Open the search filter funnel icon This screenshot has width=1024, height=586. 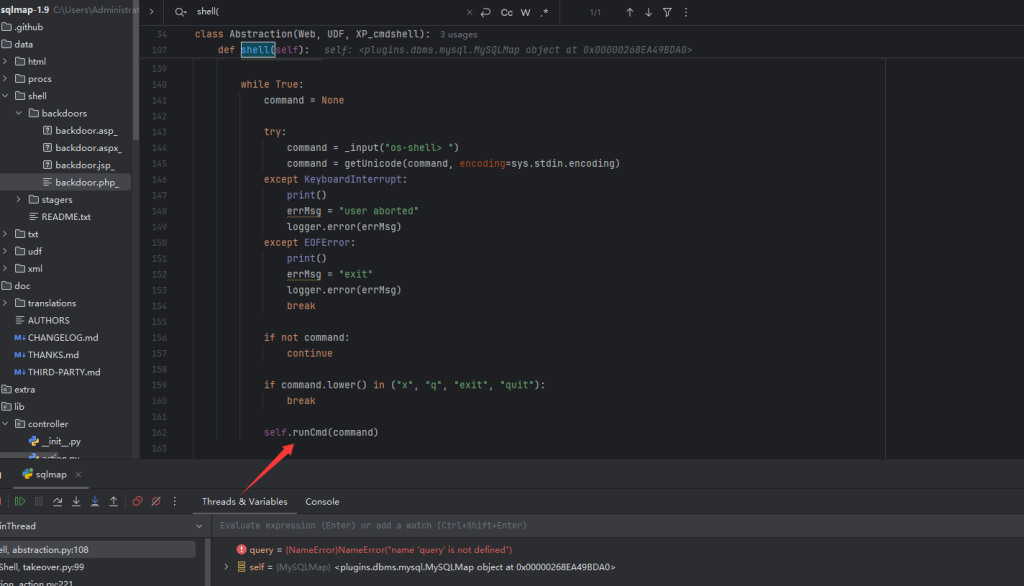667,13
